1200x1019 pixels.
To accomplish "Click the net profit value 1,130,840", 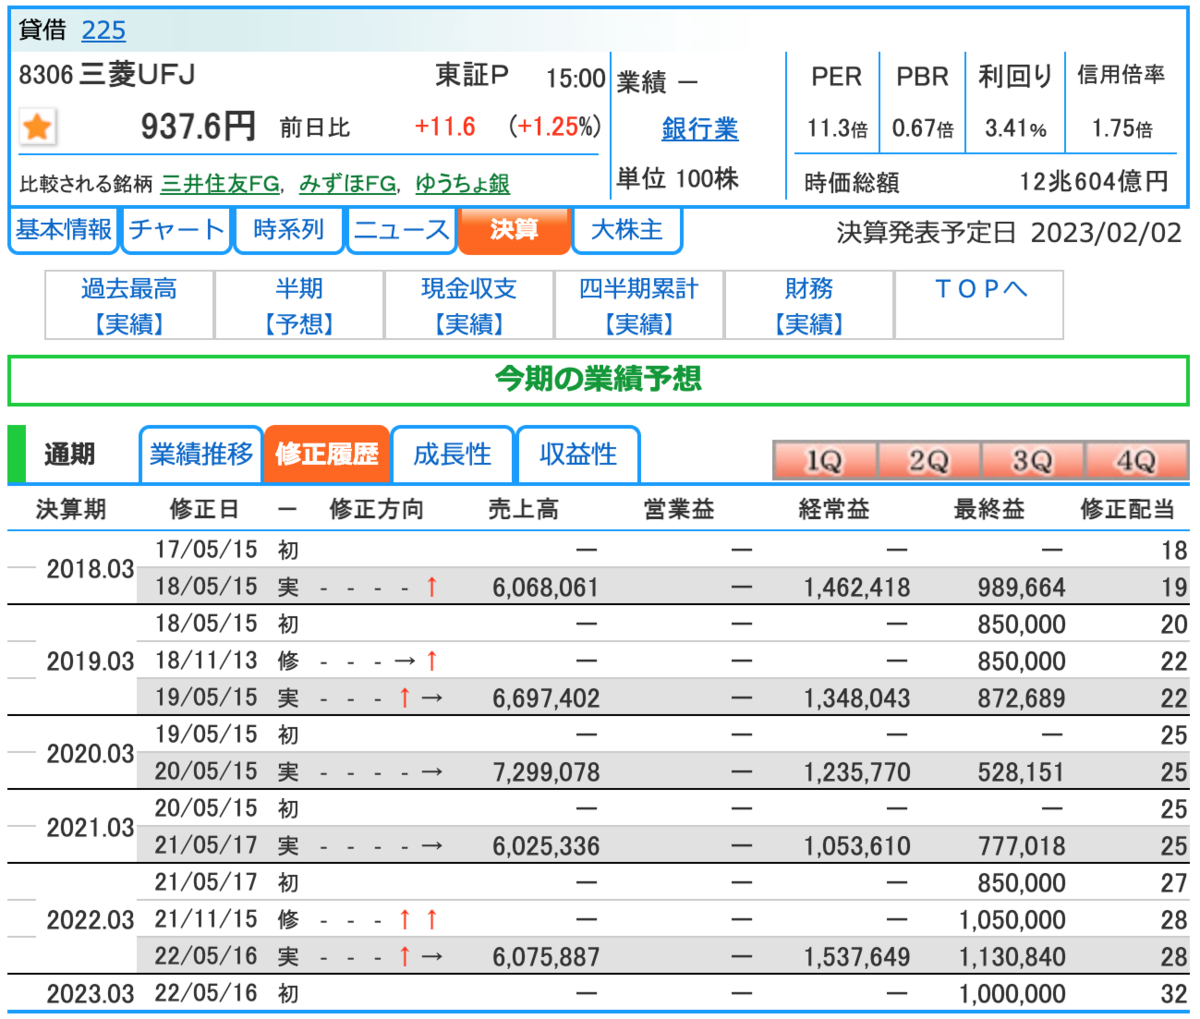I will coord(1013,958).
